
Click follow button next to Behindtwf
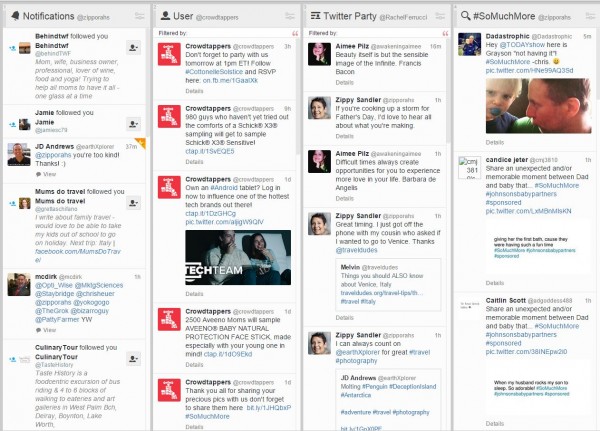tap(134, 47)
